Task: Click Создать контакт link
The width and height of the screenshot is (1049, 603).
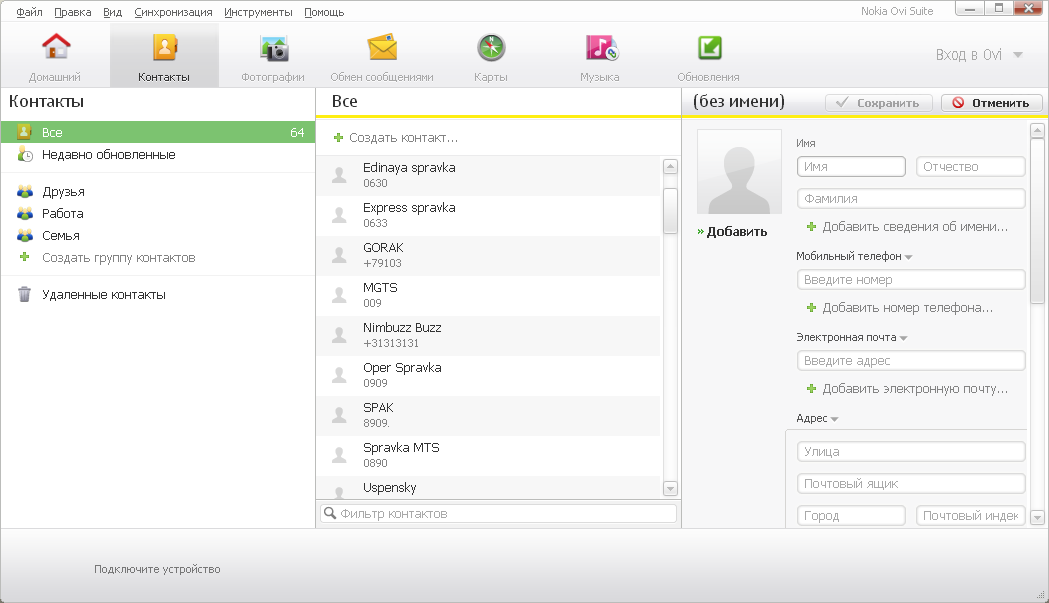Action: click(402, 138)
